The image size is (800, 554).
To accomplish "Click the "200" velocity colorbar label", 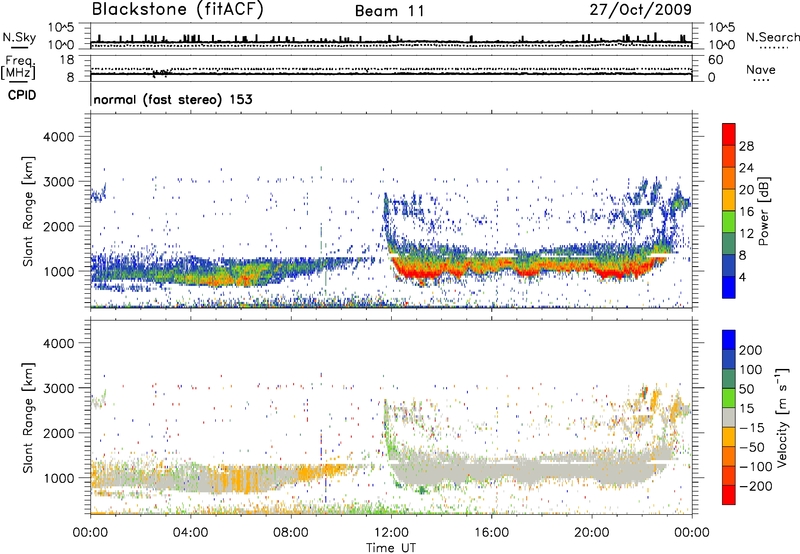I will click(x=751, y=350).
